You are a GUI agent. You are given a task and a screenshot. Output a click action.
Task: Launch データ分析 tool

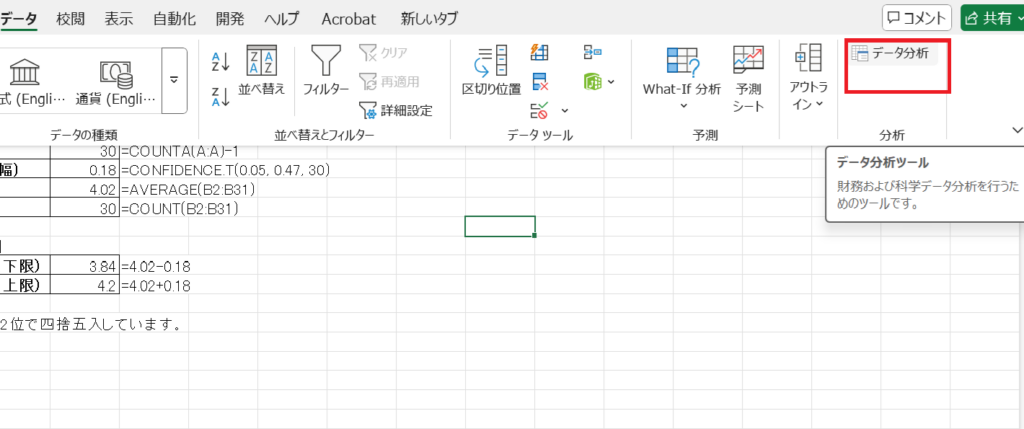[892, 54]
